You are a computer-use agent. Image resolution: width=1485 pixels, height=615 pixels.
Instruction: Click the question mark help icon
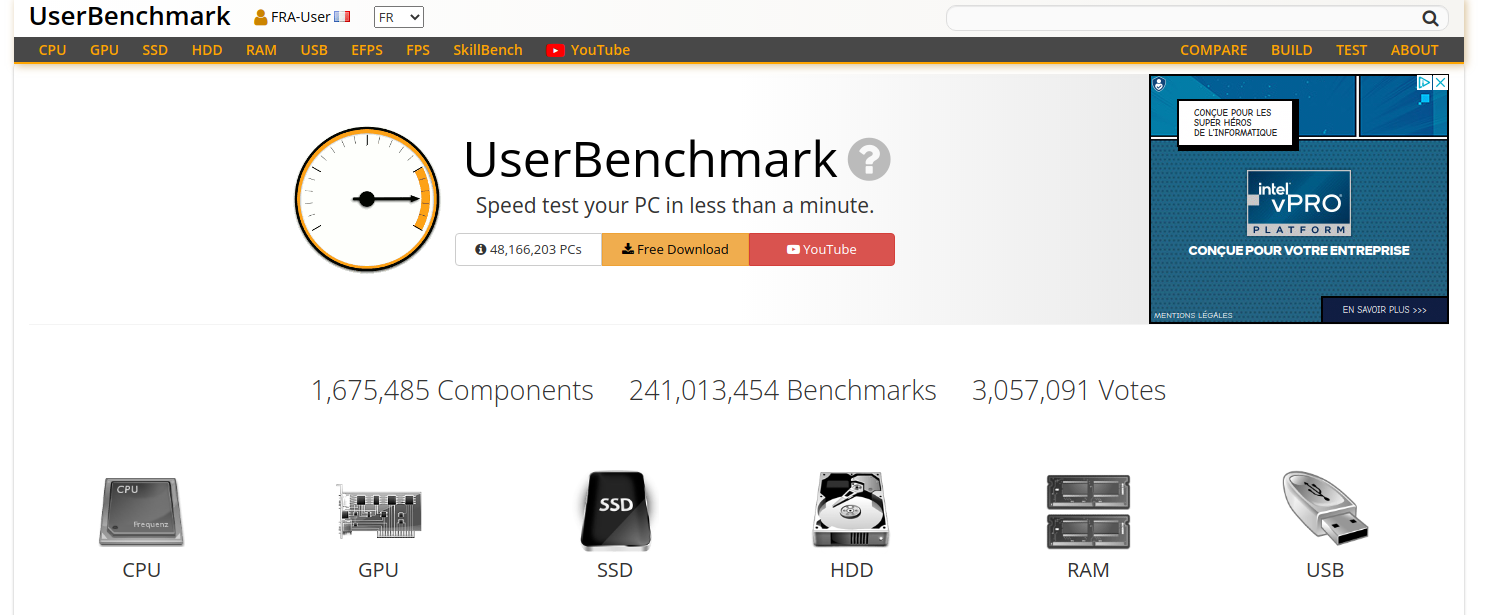click(x=869, y=160)
